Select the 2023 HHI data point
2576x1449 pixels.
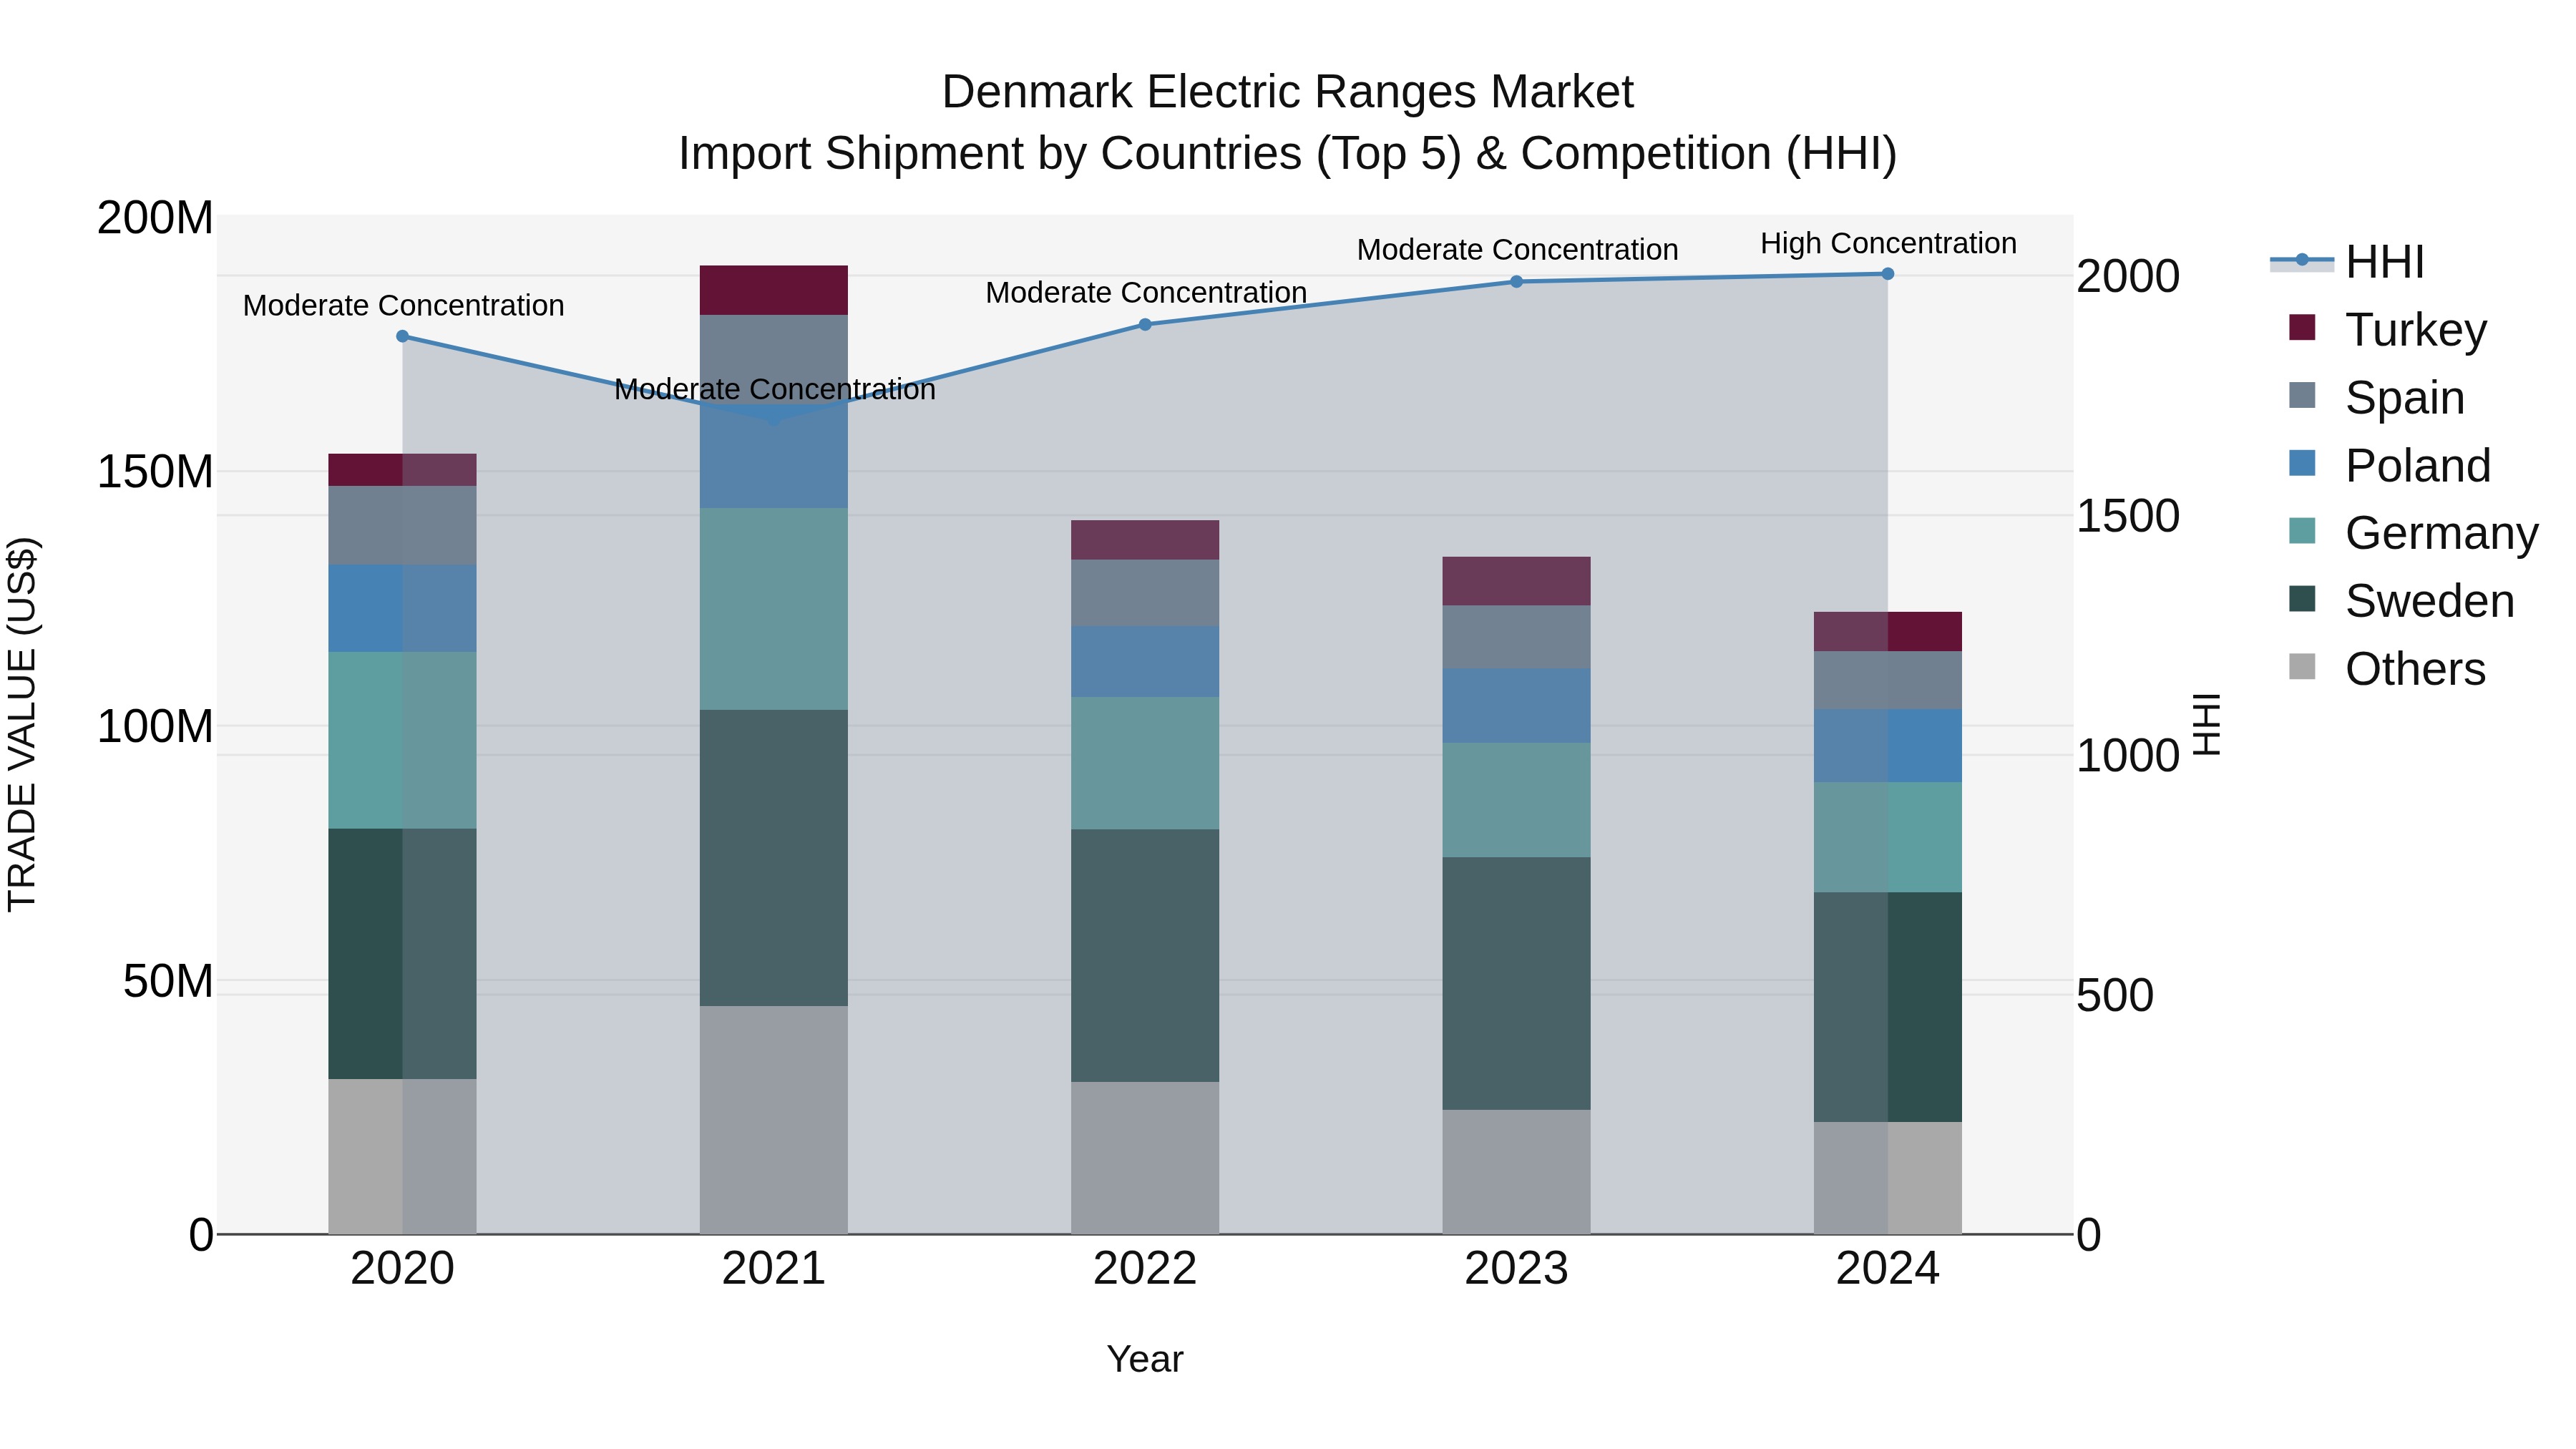point(1516,281)
